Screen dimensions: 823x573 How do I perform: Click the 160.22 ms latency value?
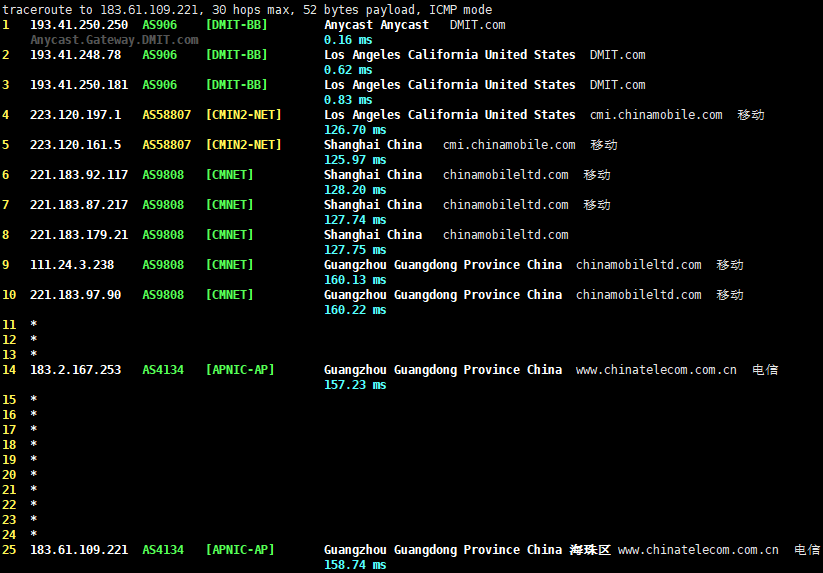pyautogui.click(x=355, y=310)
